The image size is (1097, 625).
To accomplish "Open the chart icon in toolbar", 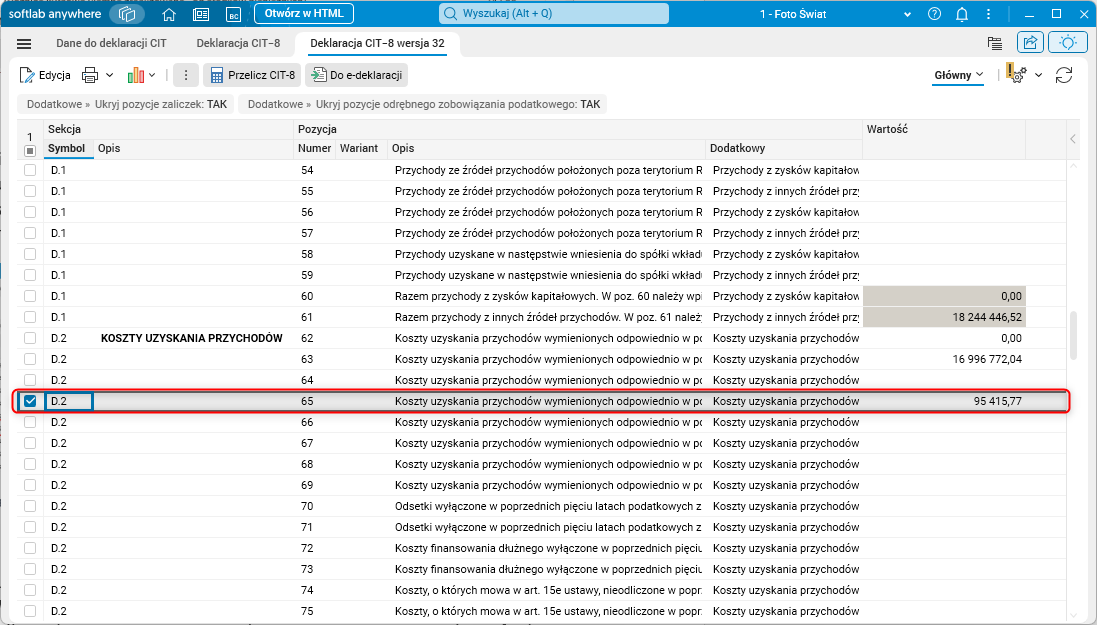I will coord(136,75).
